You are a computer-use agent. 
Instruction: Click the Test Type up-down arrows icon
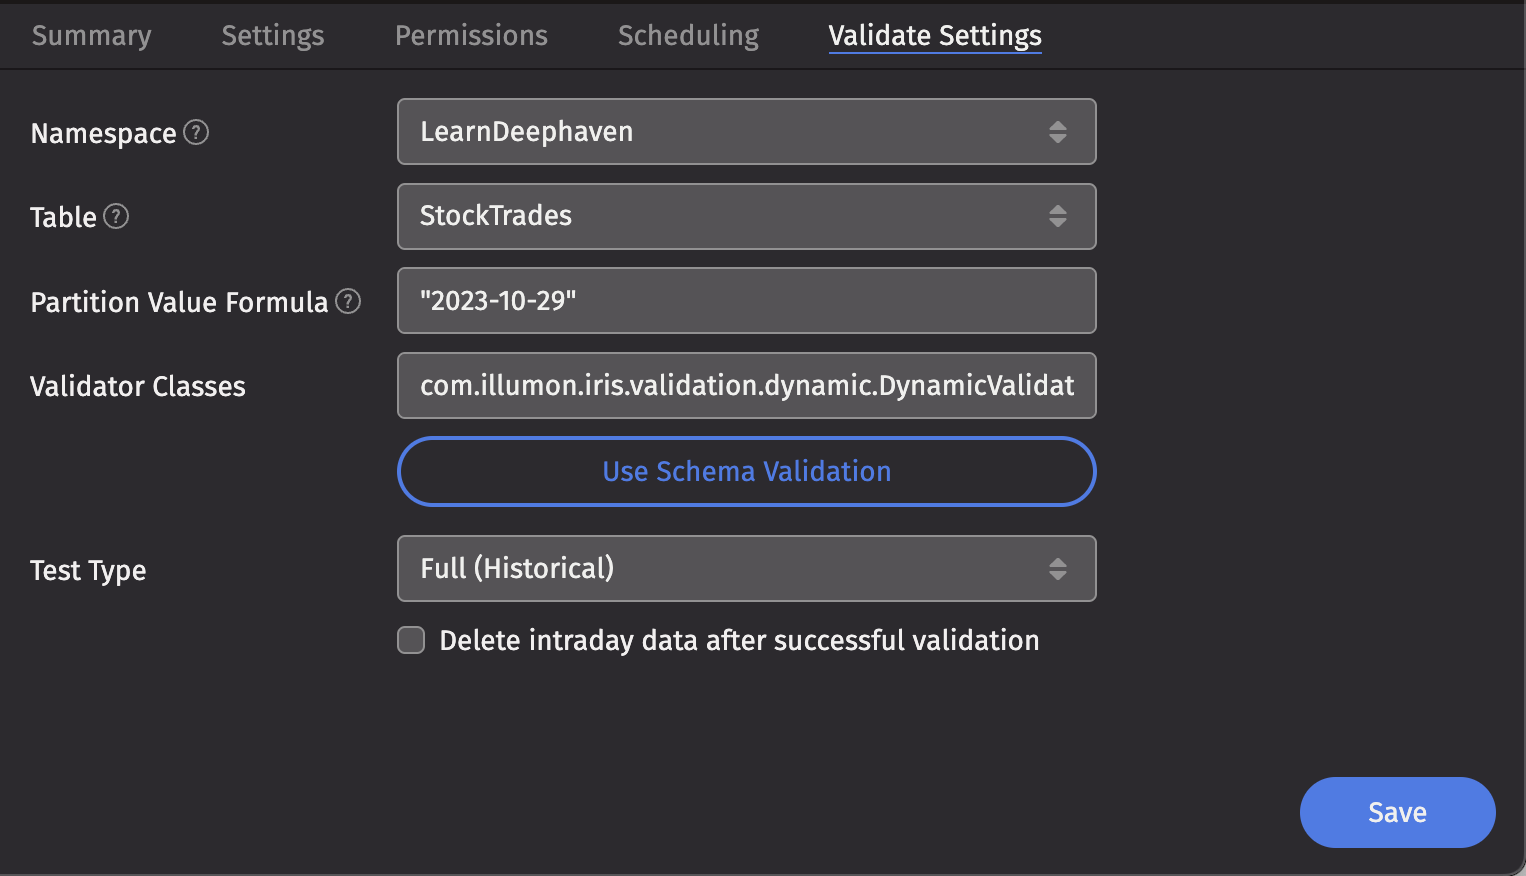(x=1058, y=569)
